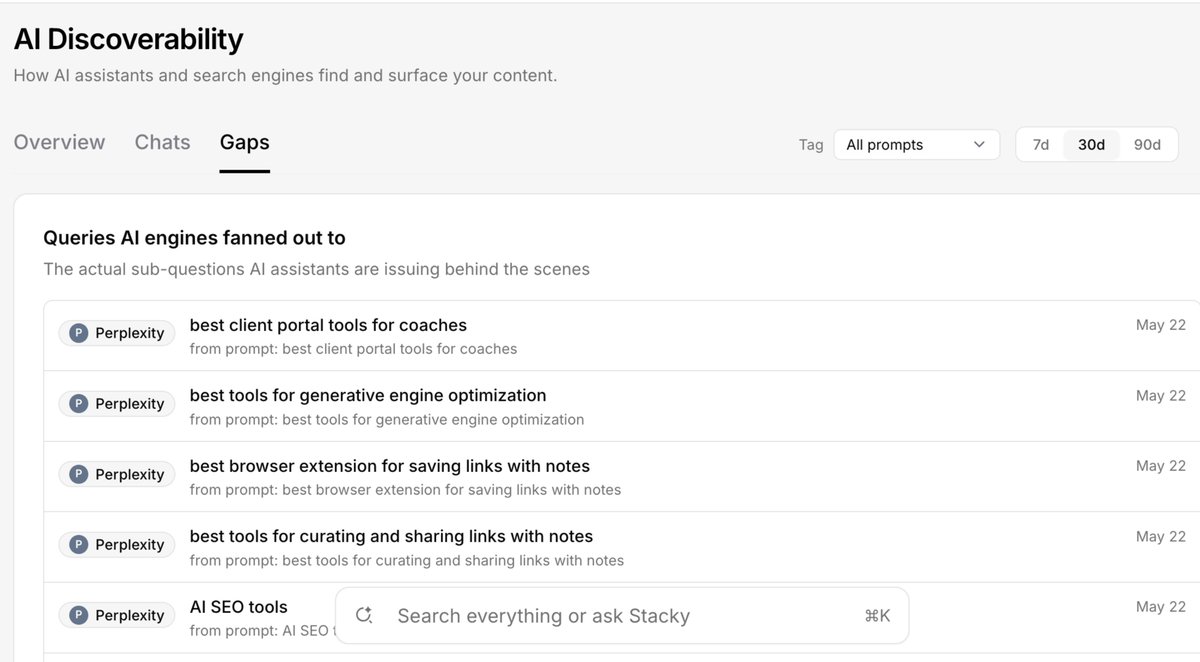Click the Stacky search sparkle icon
Viewport: 1200px width, 662px height.
364,615
